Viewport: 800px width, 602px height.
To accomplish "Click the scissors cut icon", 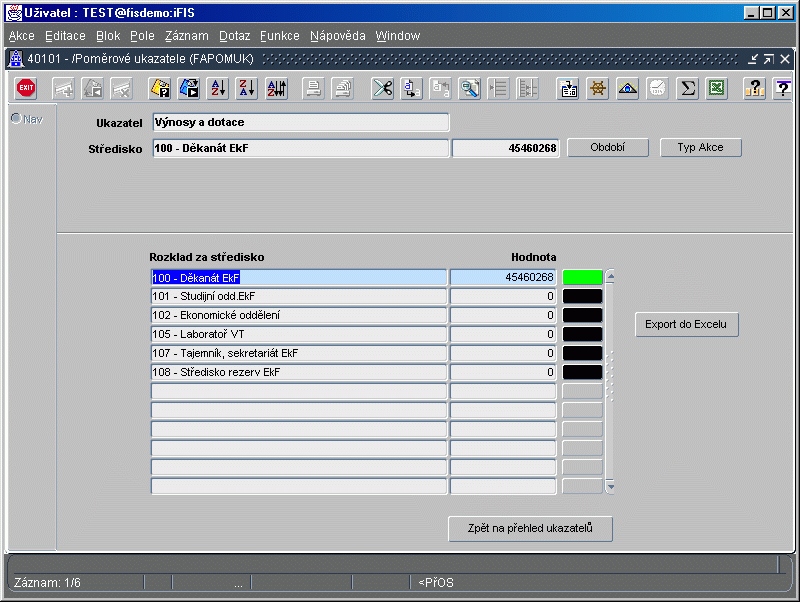I will point(382,89).
